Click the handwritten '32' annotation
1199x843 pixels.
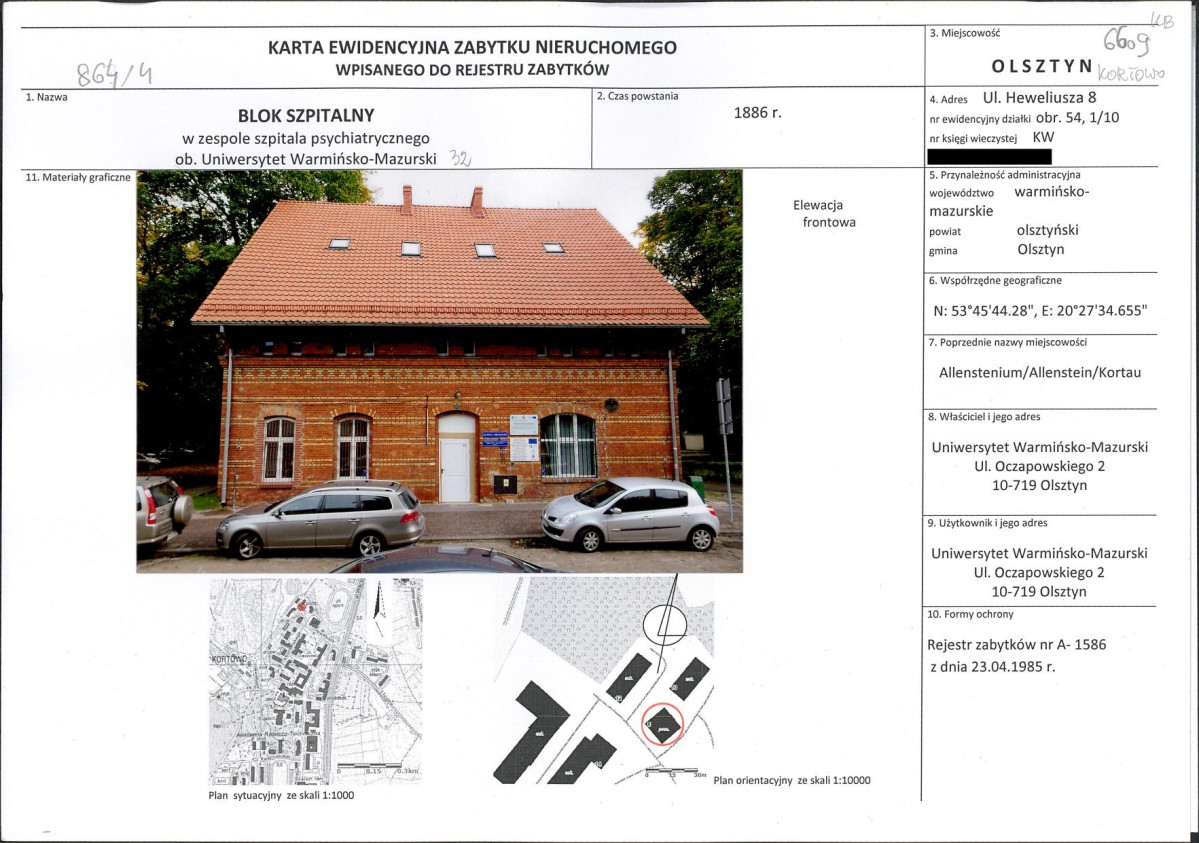[459, 156]
